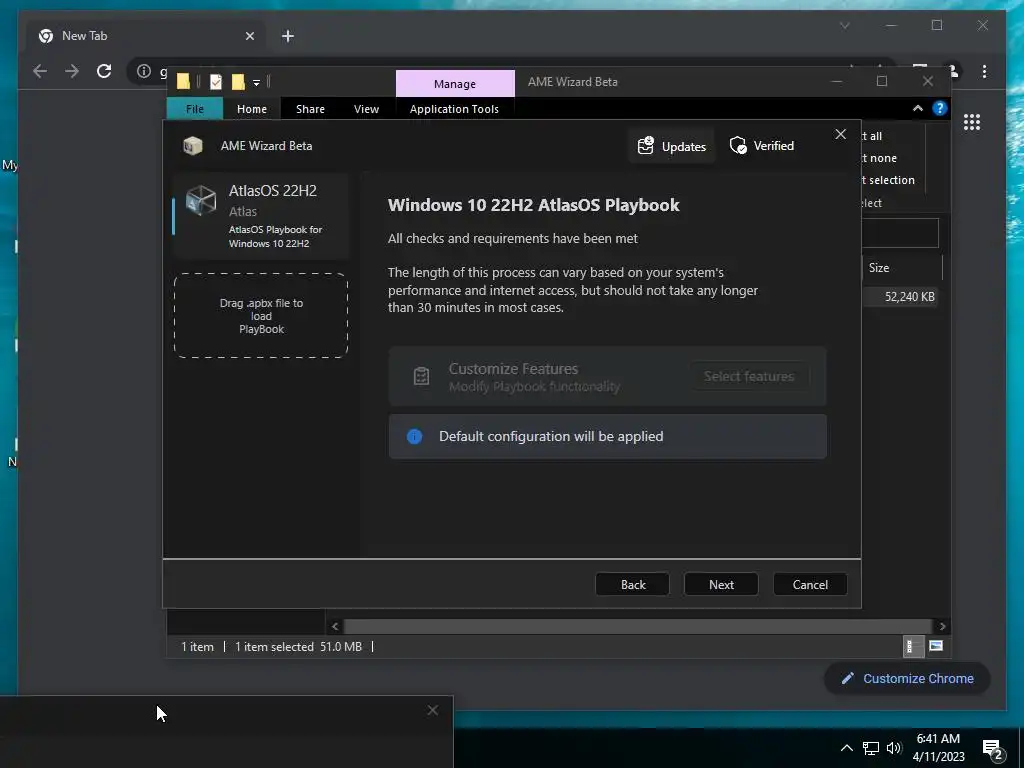Open the Home ribbon tab
The image size is (1024, 768).
tap(251, 109)
